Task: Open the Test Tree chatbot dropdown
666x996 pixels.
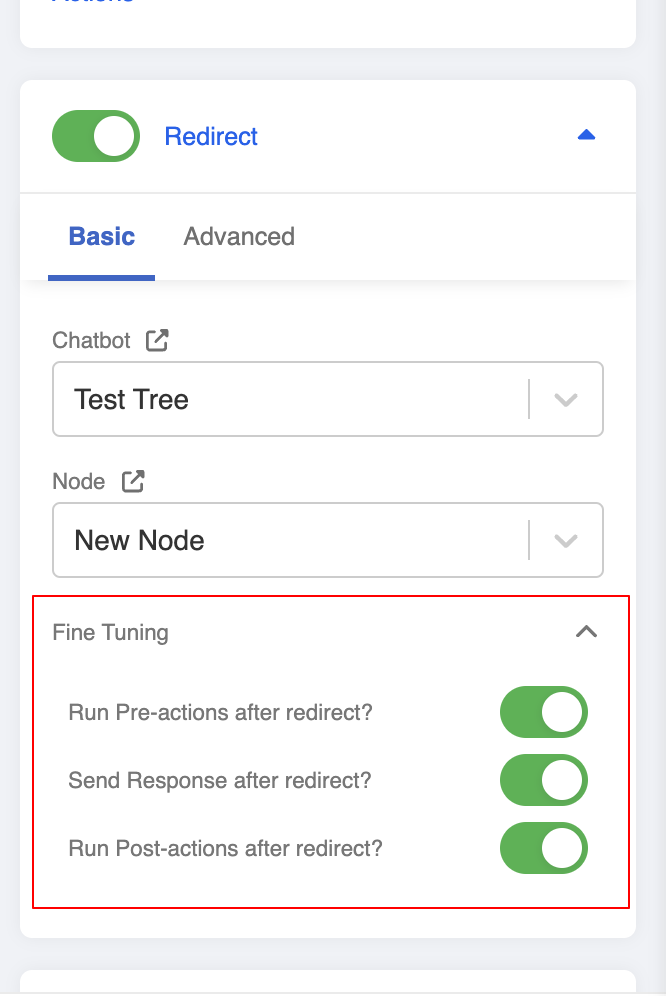Action: click(x=290, y=400)
